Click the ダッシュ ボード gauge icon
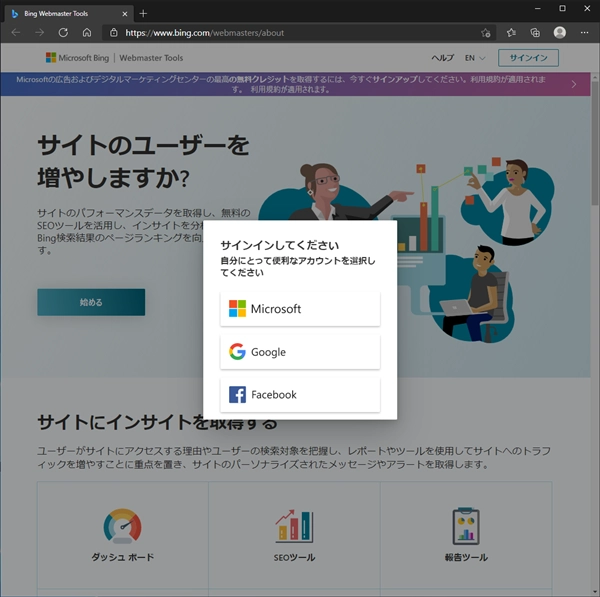The image size is (600, 597). [122, 526]
